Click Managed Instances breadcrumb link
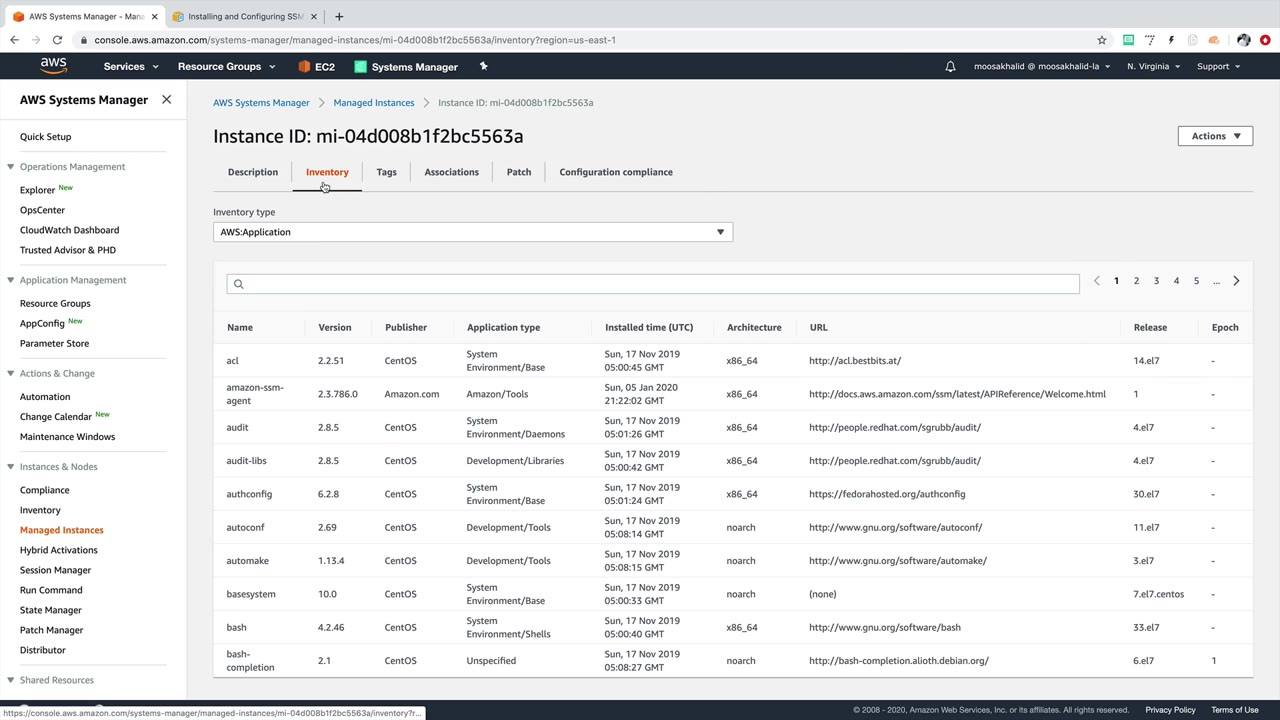This screenshot has width=1280, height=720. click(x=374, y=103)
